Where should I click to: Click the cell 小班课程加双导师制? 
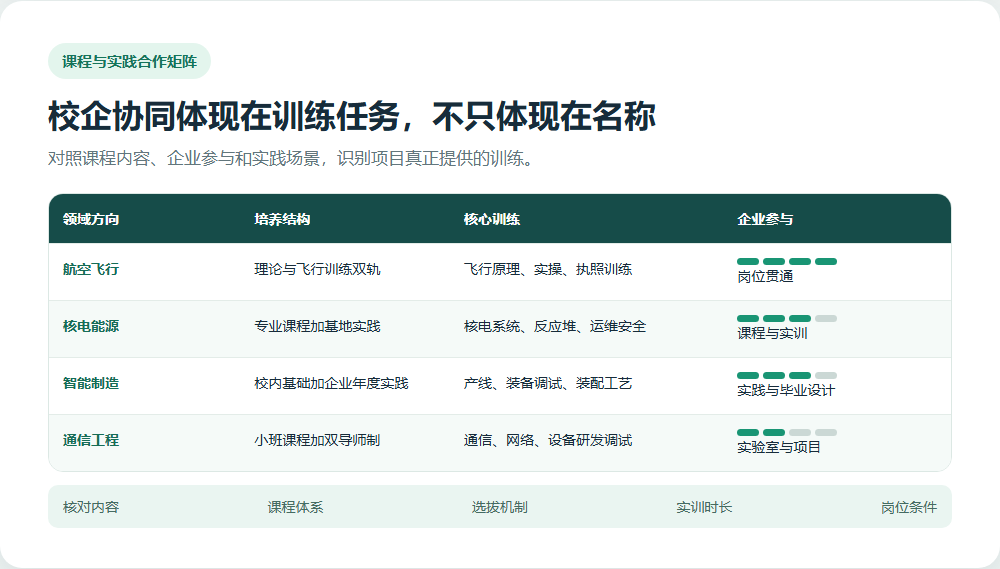click(x=318, y=440)
